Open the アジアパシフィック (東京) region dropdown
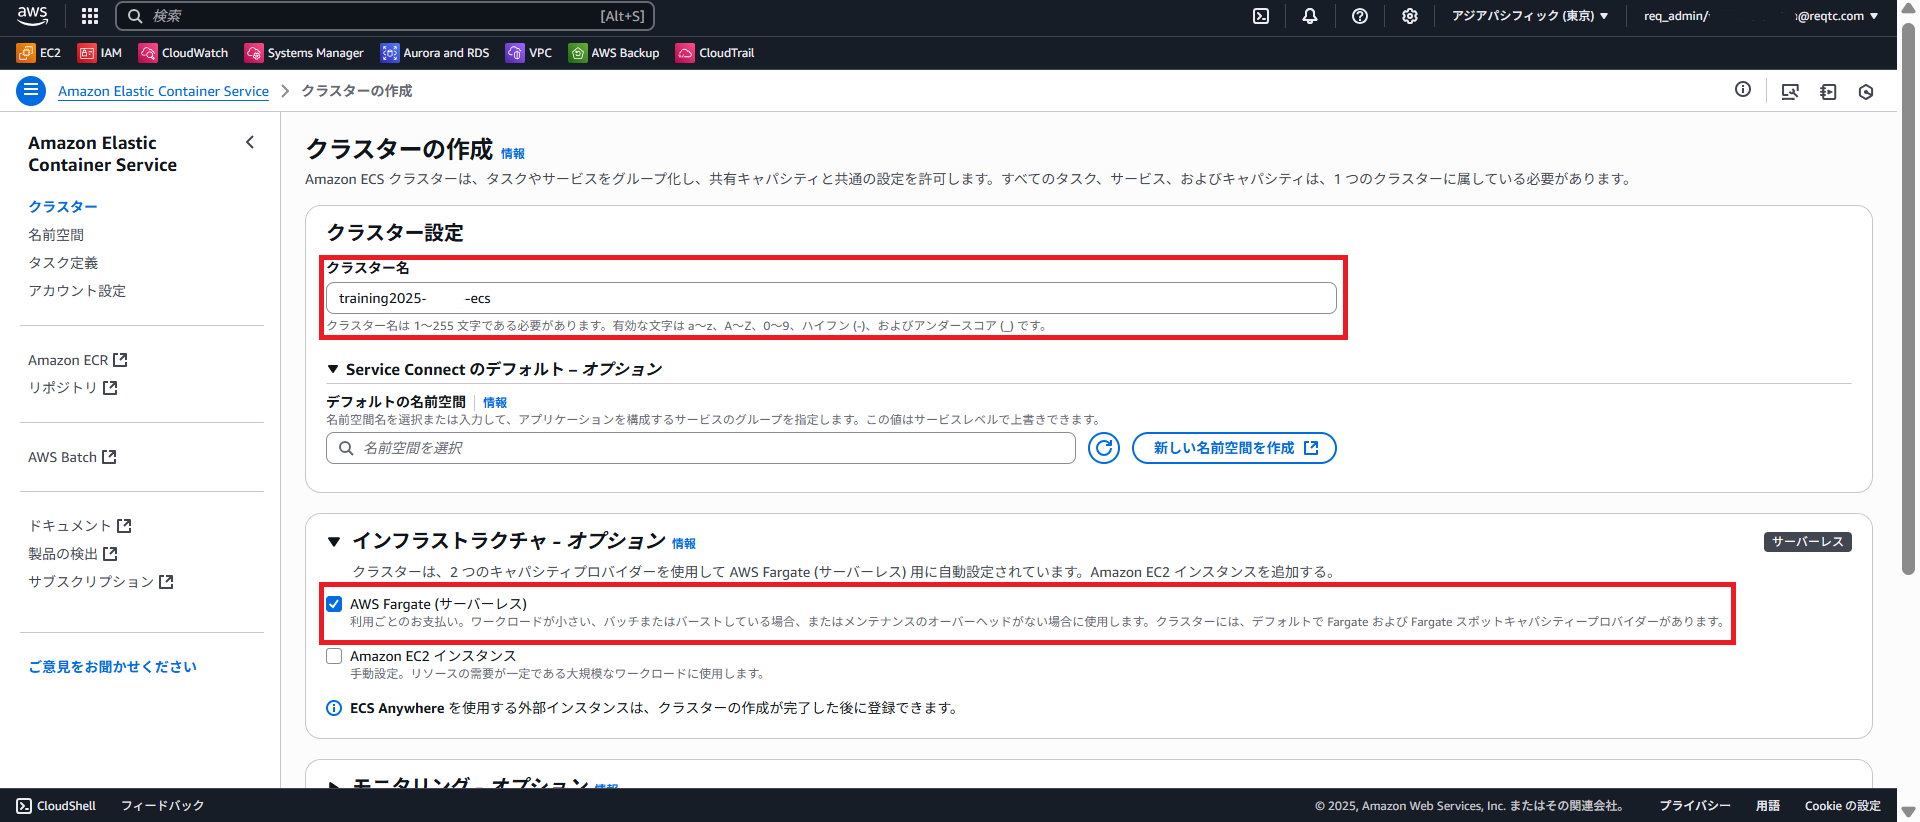Screen dimensions: 1920x822 pyautogui.click(x=1530, y=16)
